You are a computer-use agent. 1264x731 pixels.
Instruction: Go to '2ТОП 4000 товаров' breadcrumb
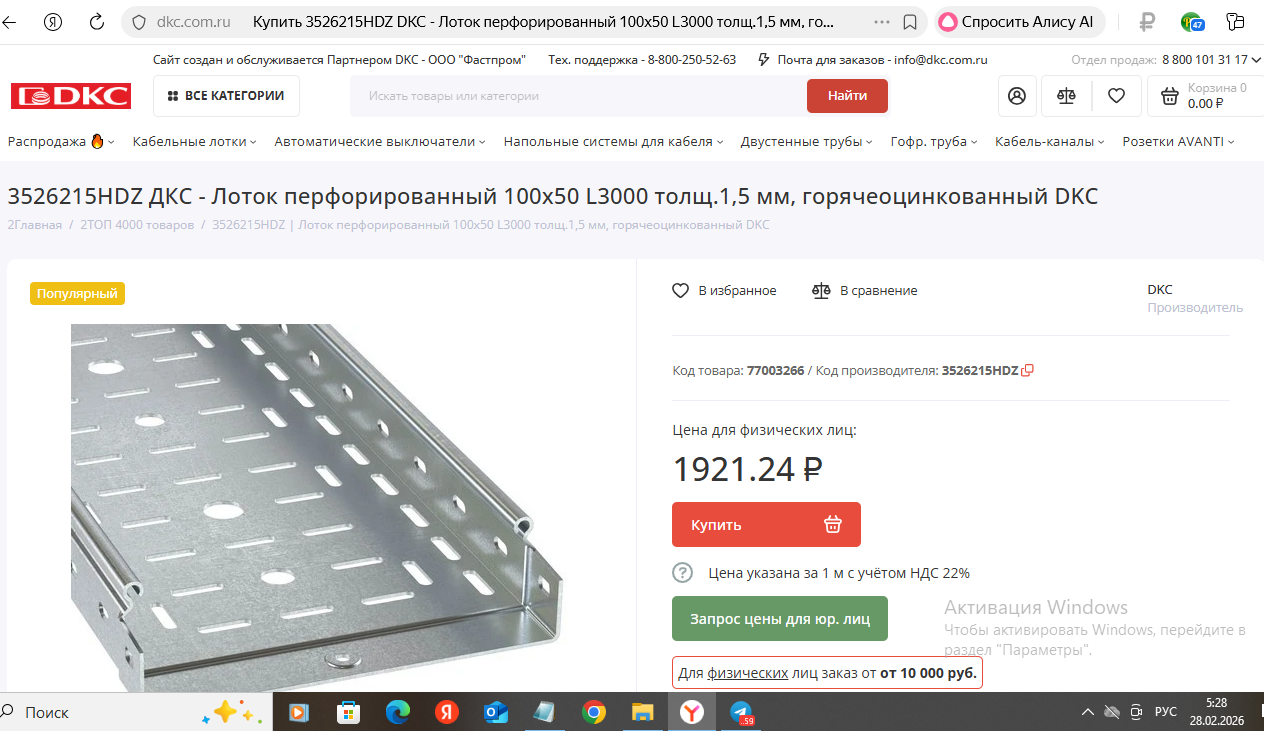137,225
